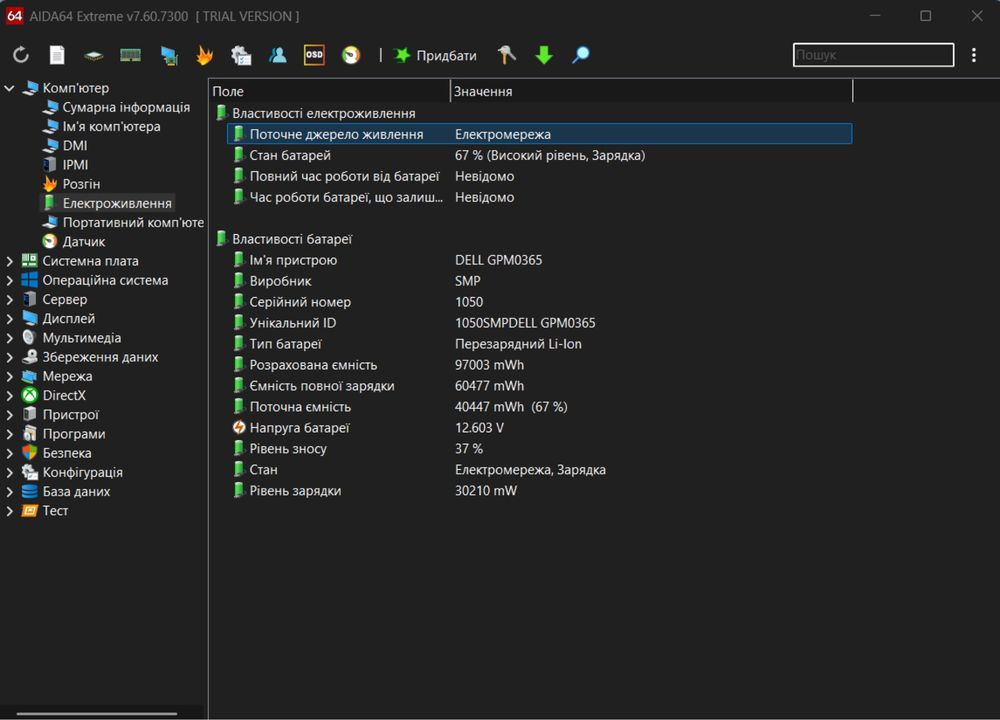Open the preferences checklist toolbar icon
This screenshot has height=720, width=1000.
tap(241, 55)
